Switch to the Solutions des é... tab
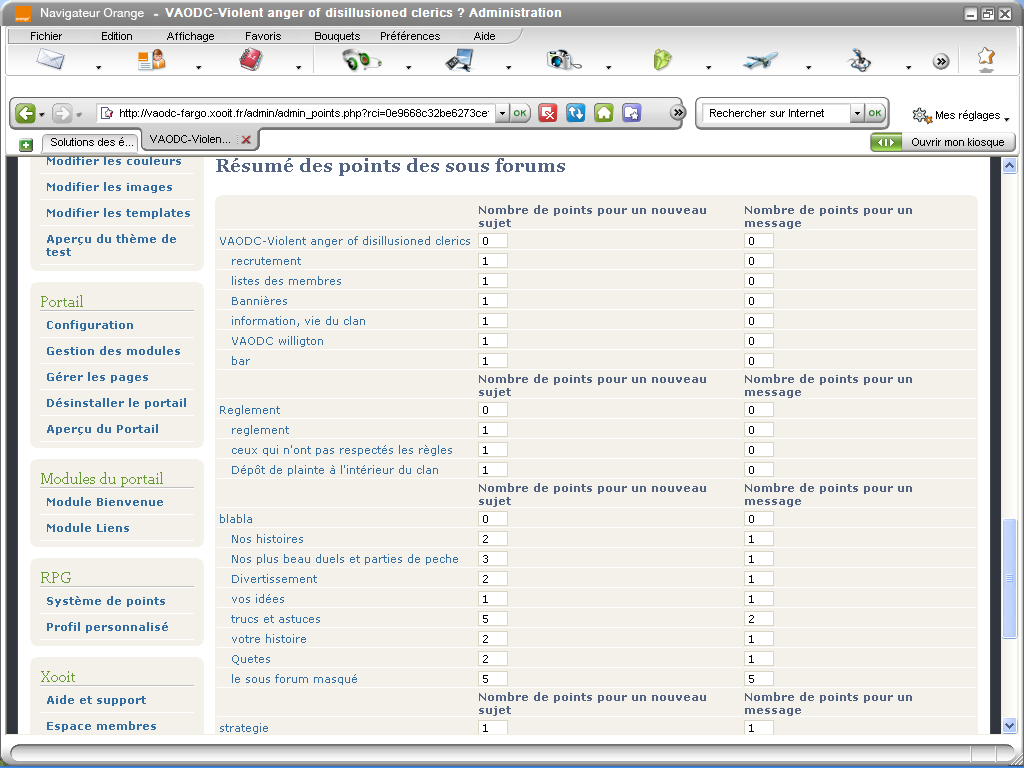The height and width of the screenshot is (768, 1024). 91,142
